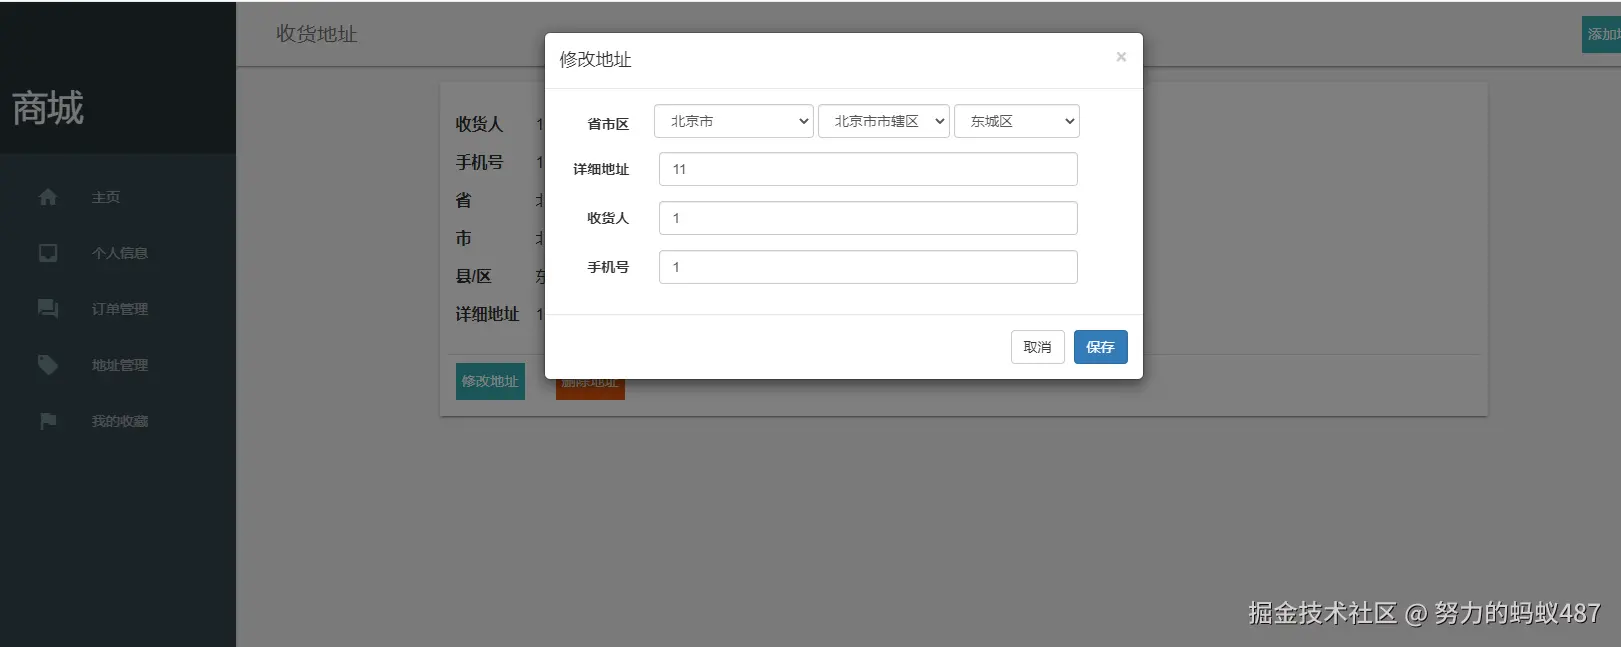This screenshot has height=647, width=1621.
Task: Click the add address button in the top right
Action: [1601, 34]
